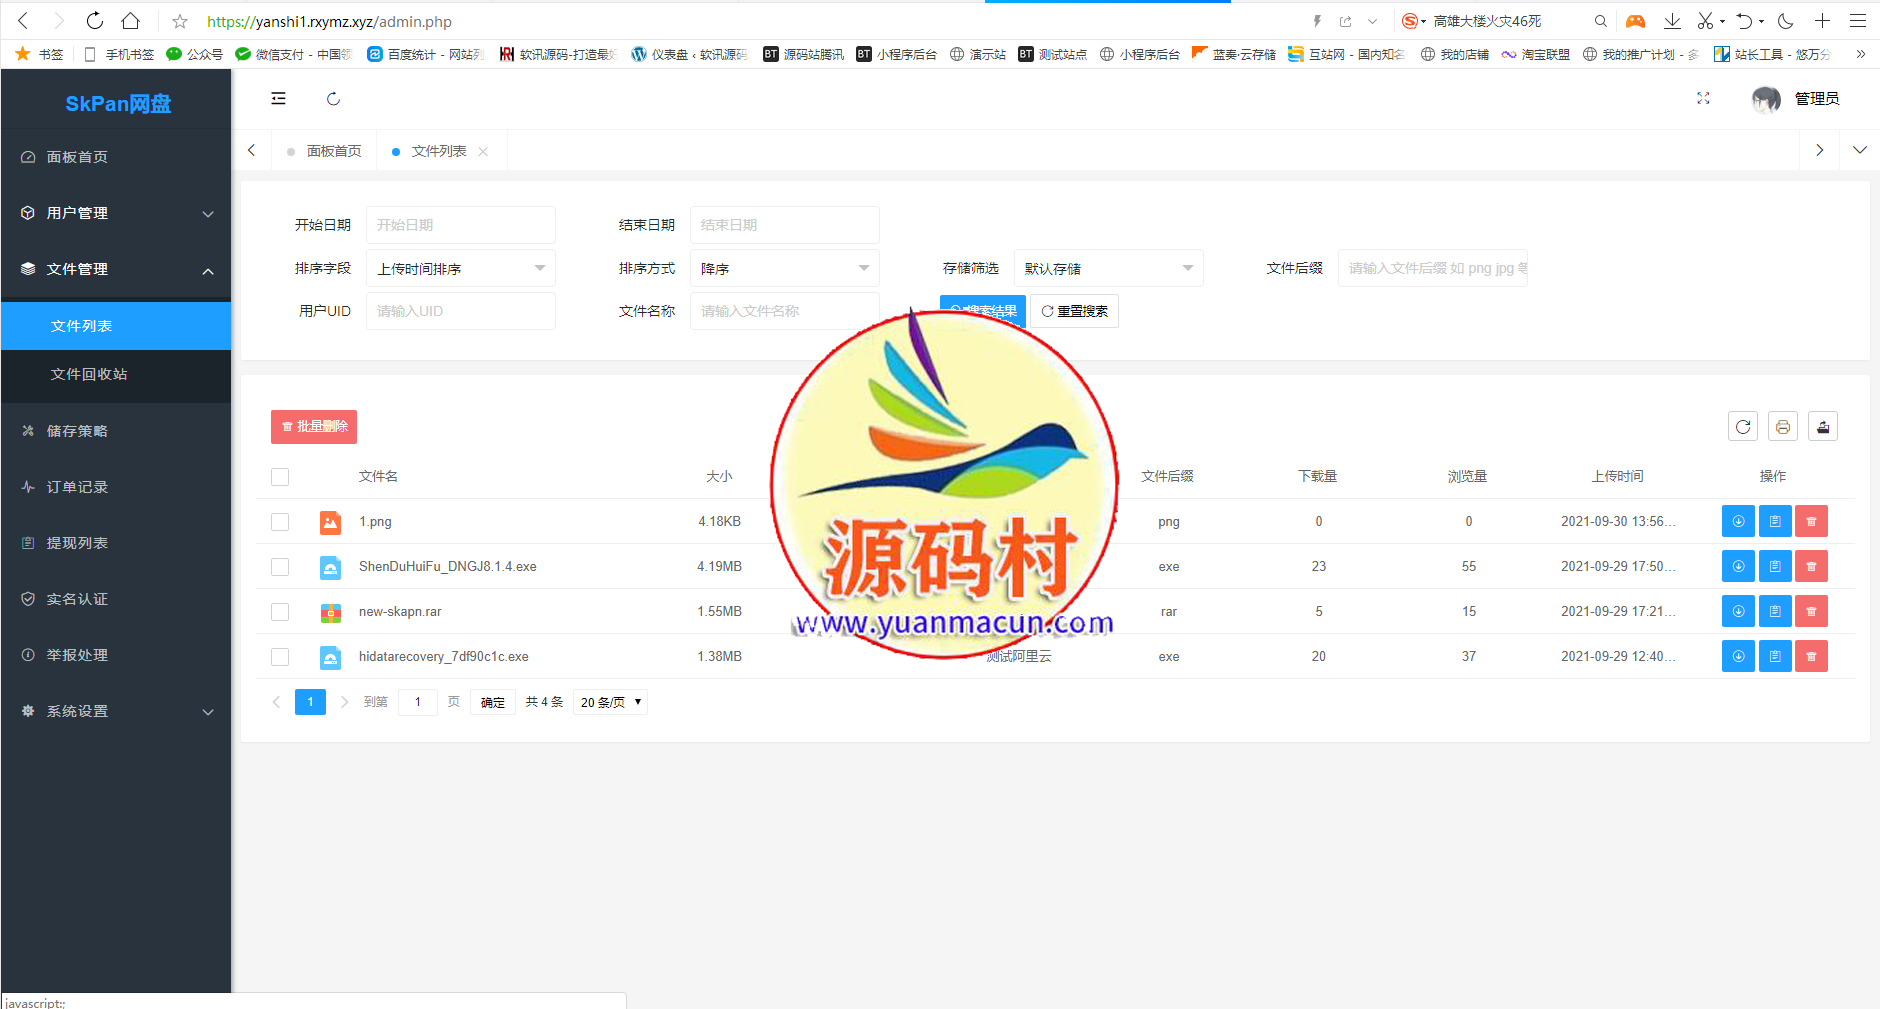Open the 存储筛选 dropdown
1880x1009 pixels.
1108,268
